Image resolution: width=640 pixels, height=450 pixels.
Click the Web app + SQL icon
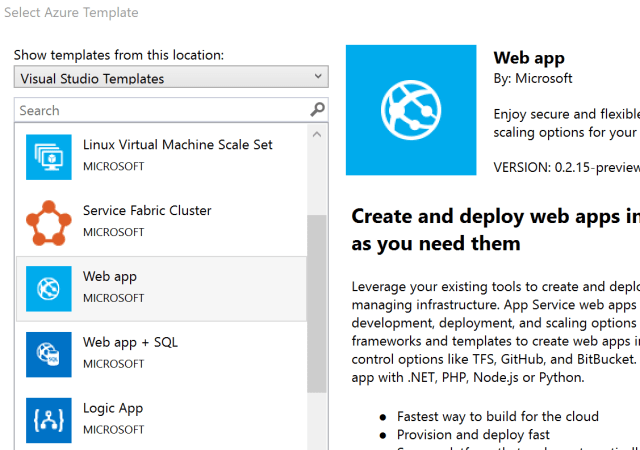[49, 354]
